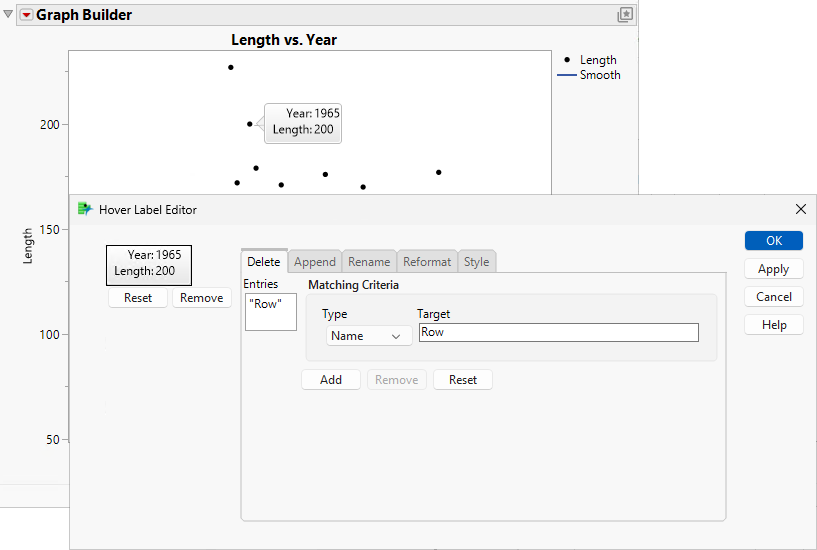
Task: Click the Apply button
Action: (774, 269)
